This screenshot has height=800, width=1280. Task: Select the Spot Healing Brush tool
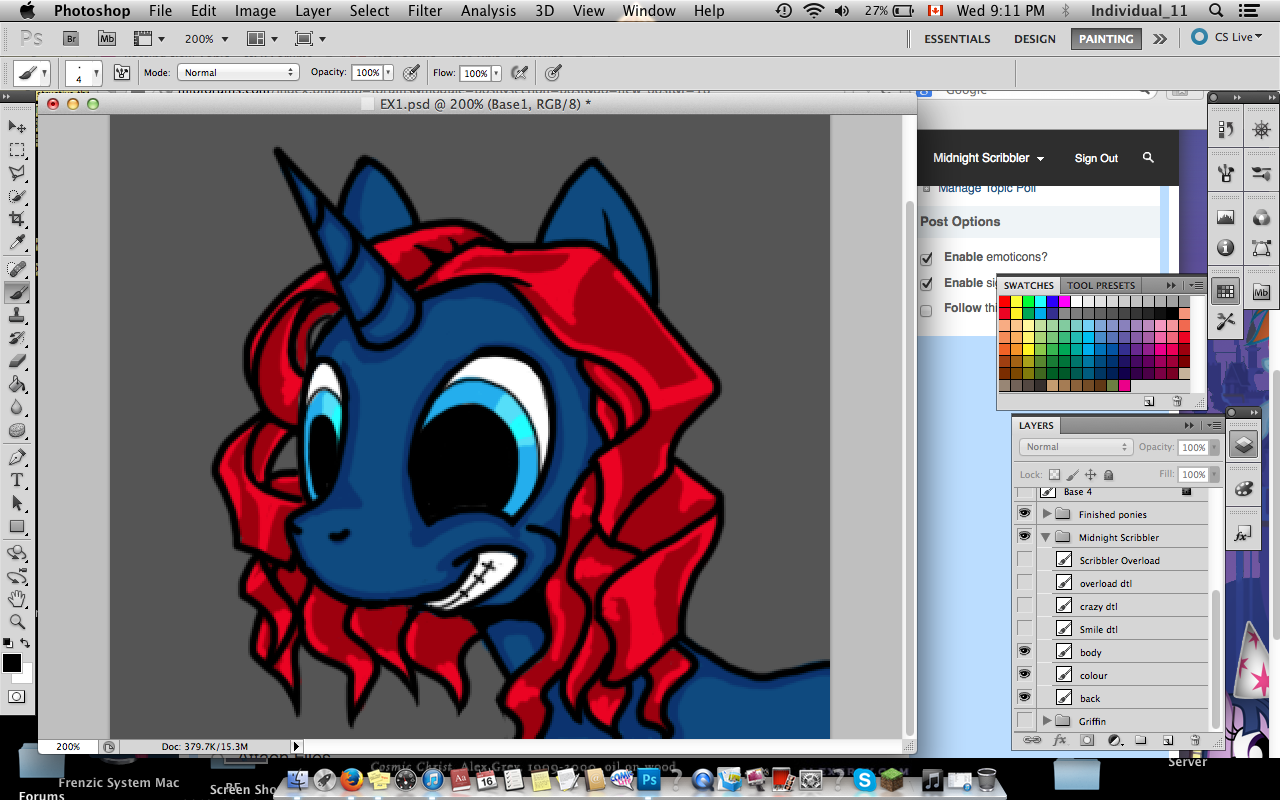(x=17, y=269)
